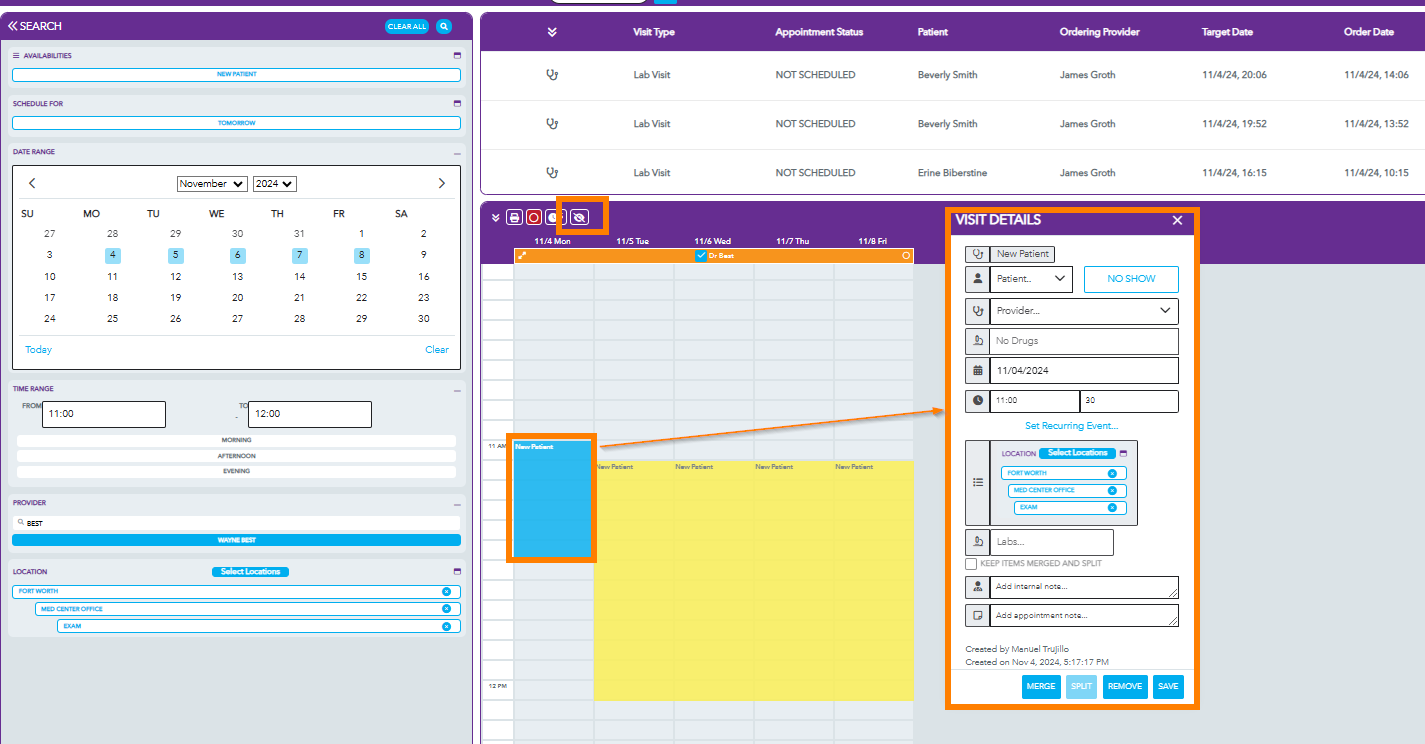
Task: Select November 6 in the calendar
Action: click(x=237, y=255)
